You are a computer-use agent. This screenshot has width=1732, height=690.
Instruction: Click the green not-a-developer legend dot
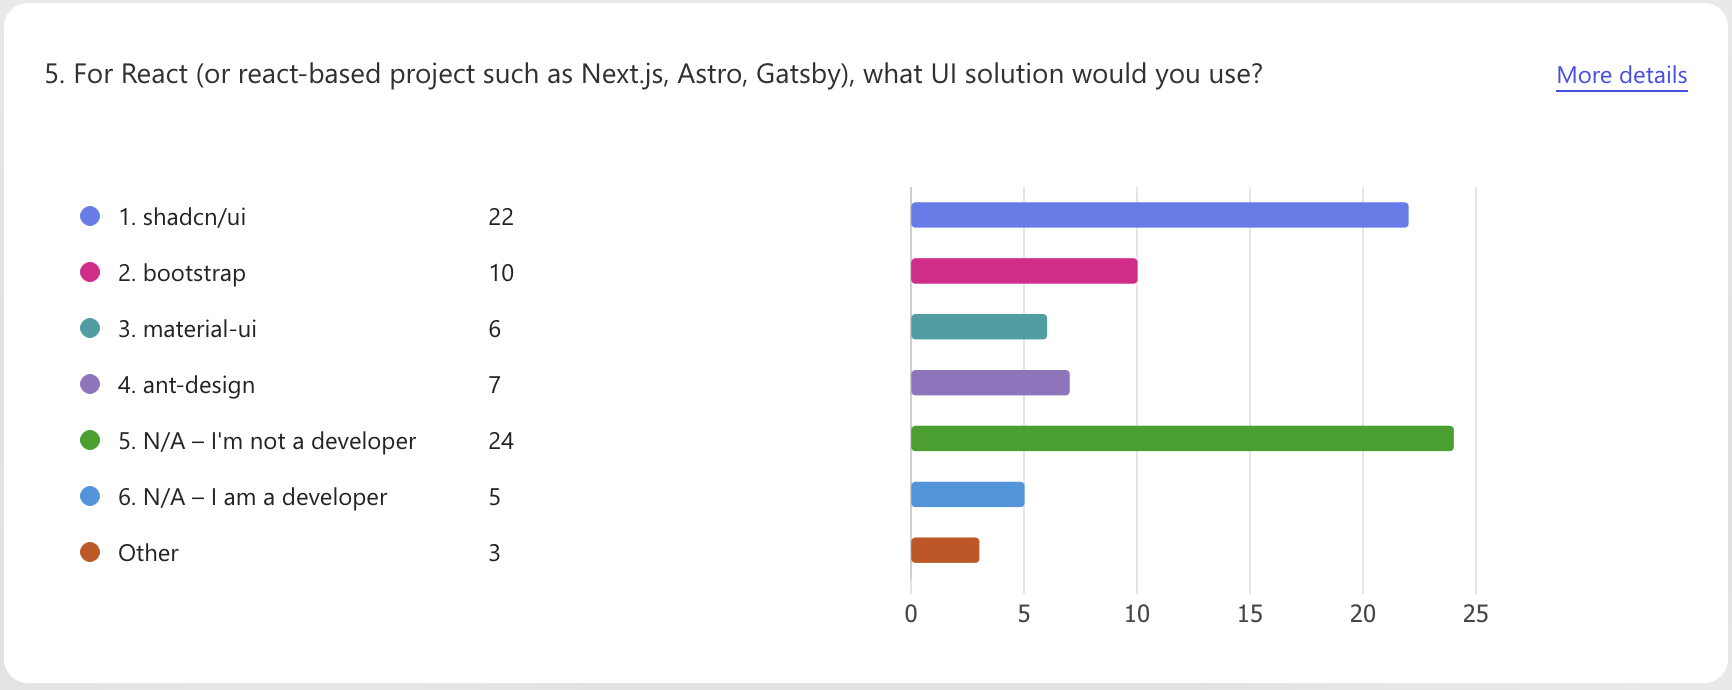[90, 440]
